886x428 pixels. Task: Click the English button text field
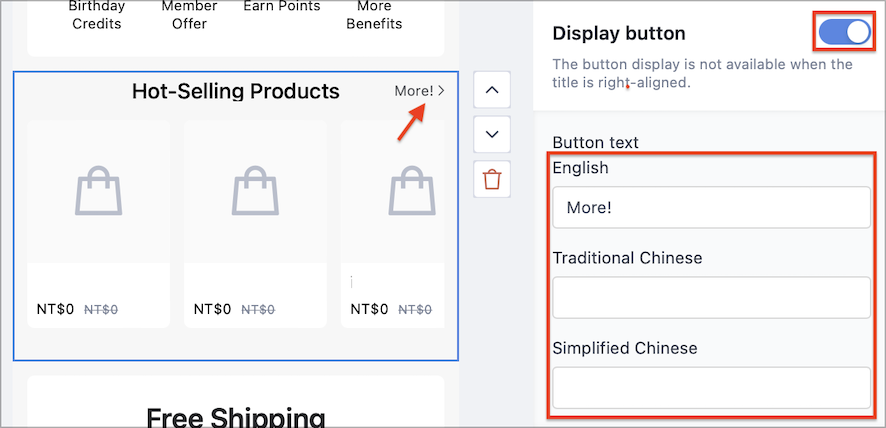(711, 207)
